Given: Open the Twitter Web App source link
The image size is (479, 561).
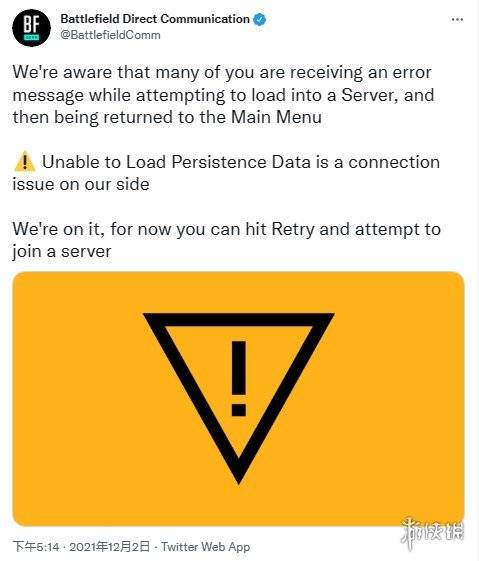Looking at the screenshot, I should (x=205, y=547).
